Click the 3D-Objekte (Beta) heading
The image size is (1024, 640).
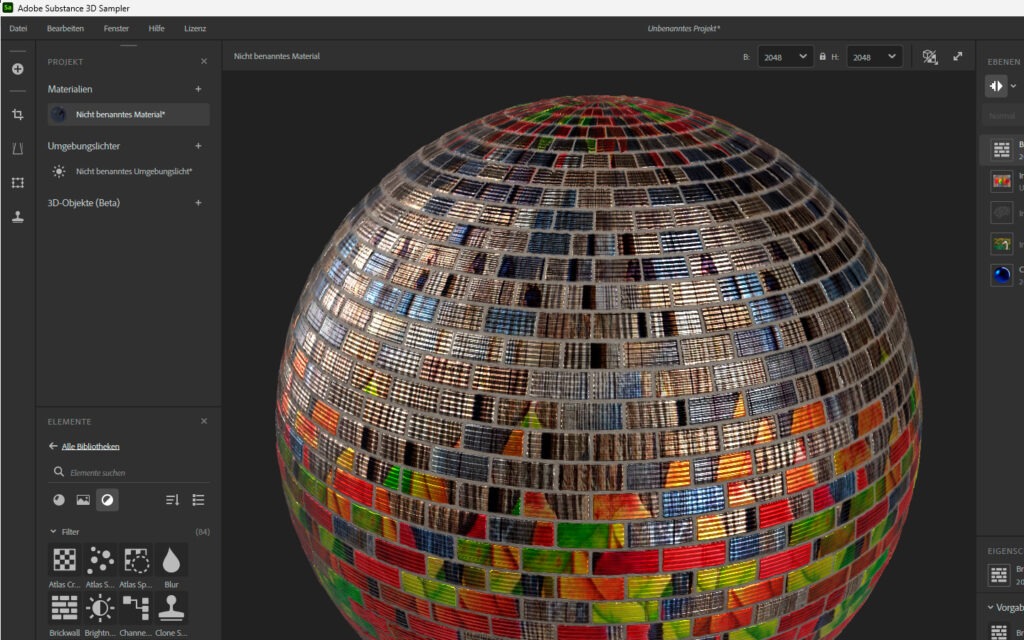84,202
